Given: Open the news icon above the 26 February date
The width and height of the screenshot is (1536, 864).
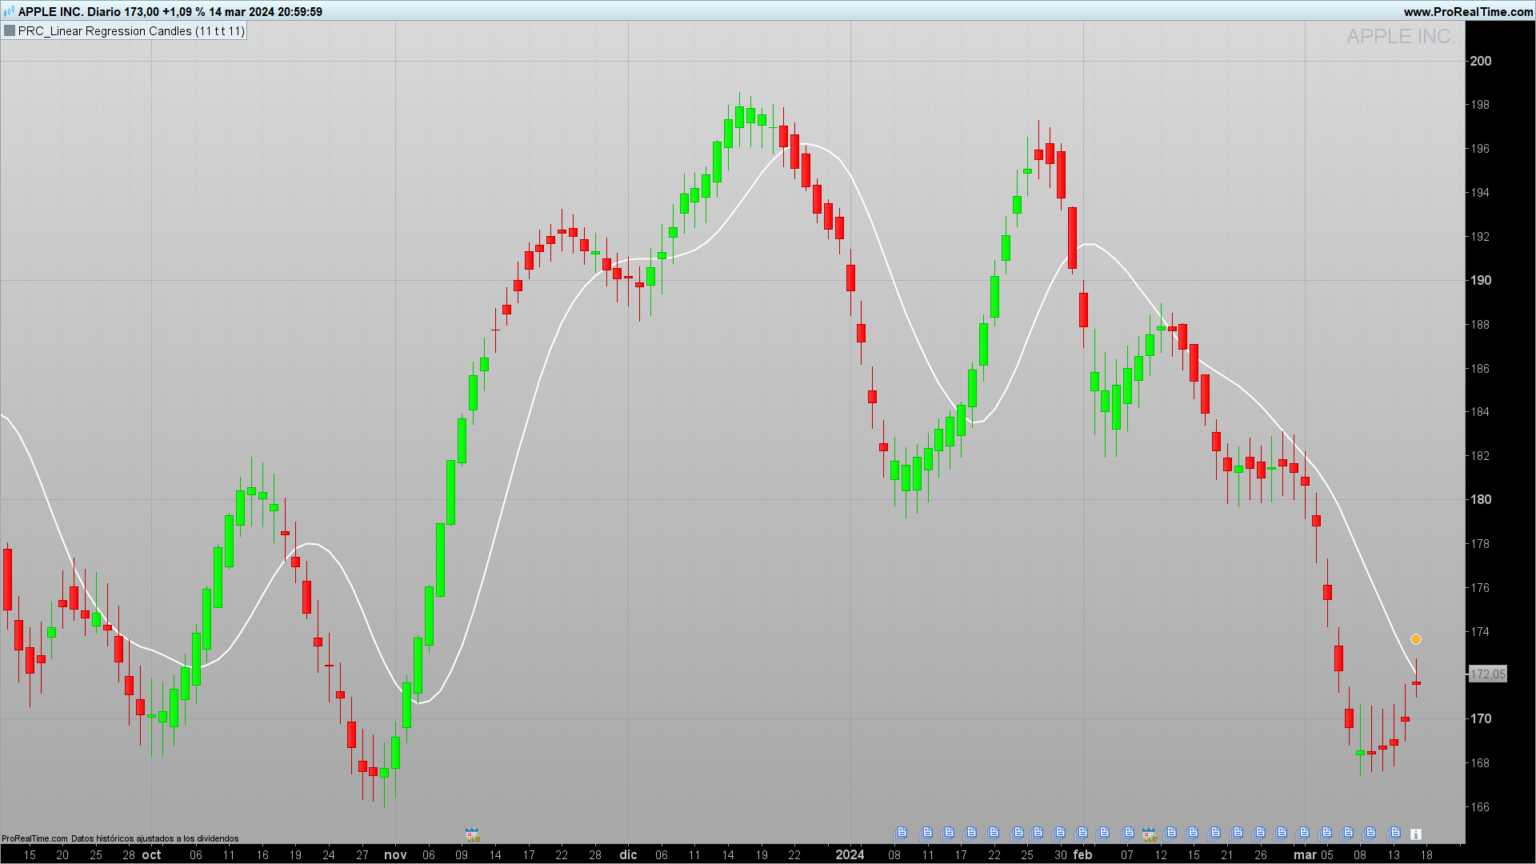Looking at the screenshot, I should 1260,833.
